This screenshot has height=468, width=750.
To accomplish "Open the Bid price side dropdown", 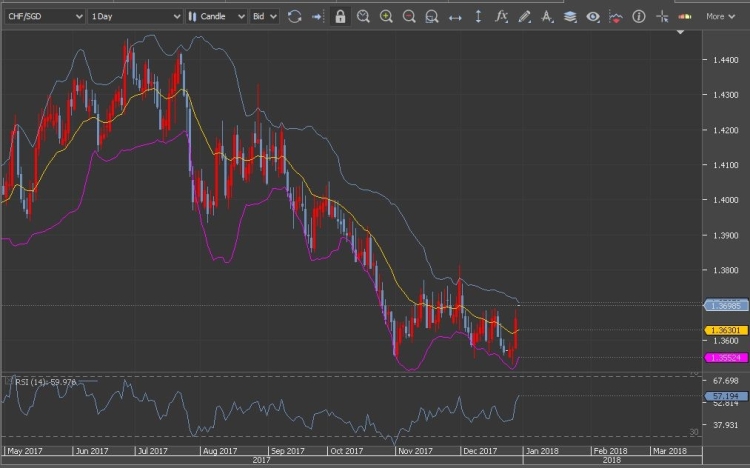I will [x=264, y=16].
